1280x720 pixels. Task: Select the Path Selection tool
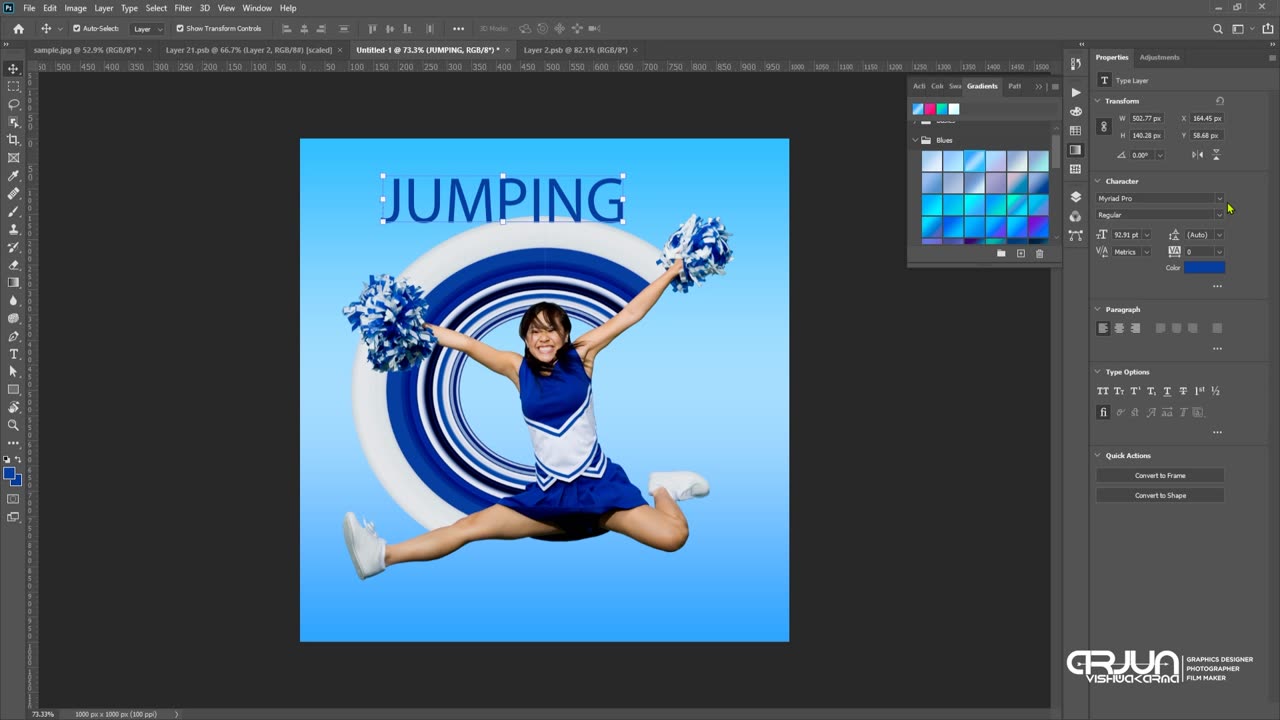[x=13, y=372]
